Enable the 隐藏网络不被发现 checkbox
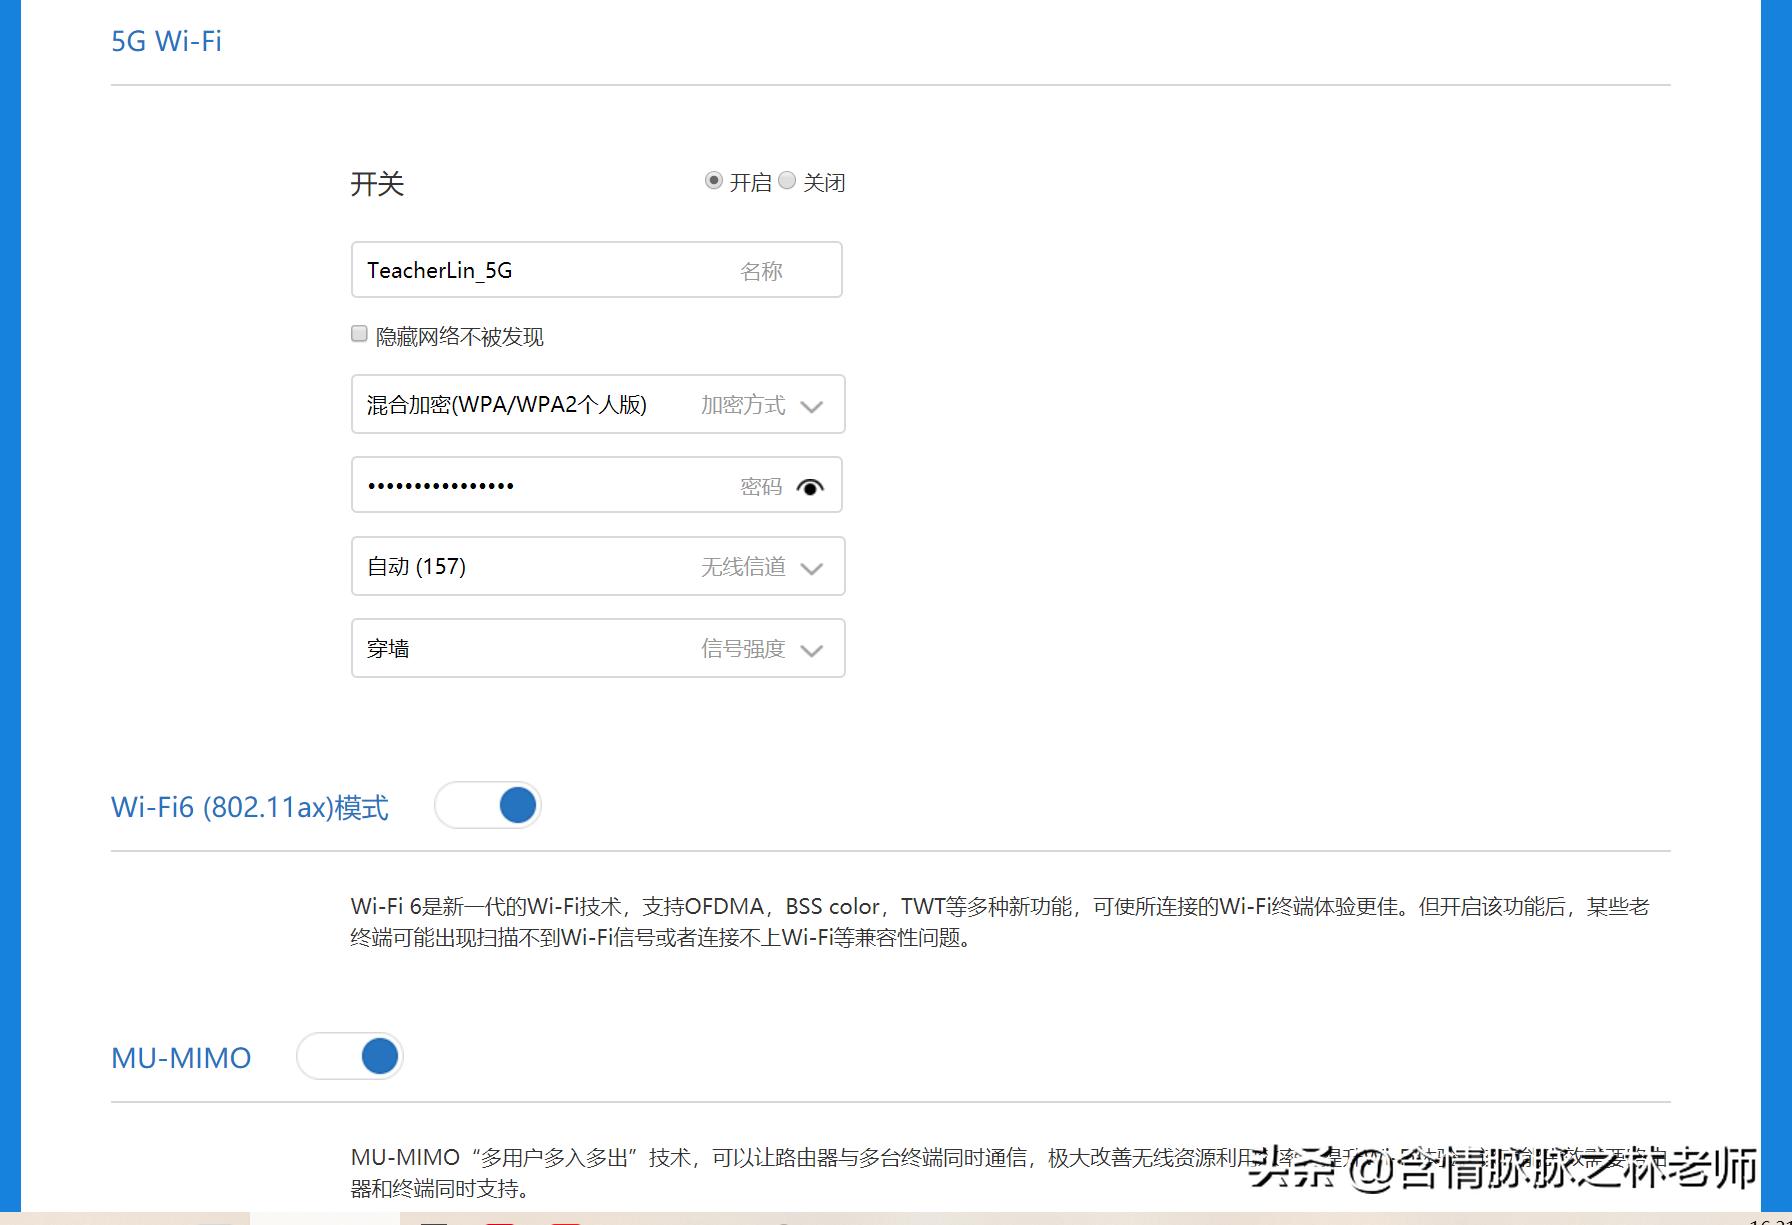The width and height of the screenshot is (1792, 1225). 358,332
